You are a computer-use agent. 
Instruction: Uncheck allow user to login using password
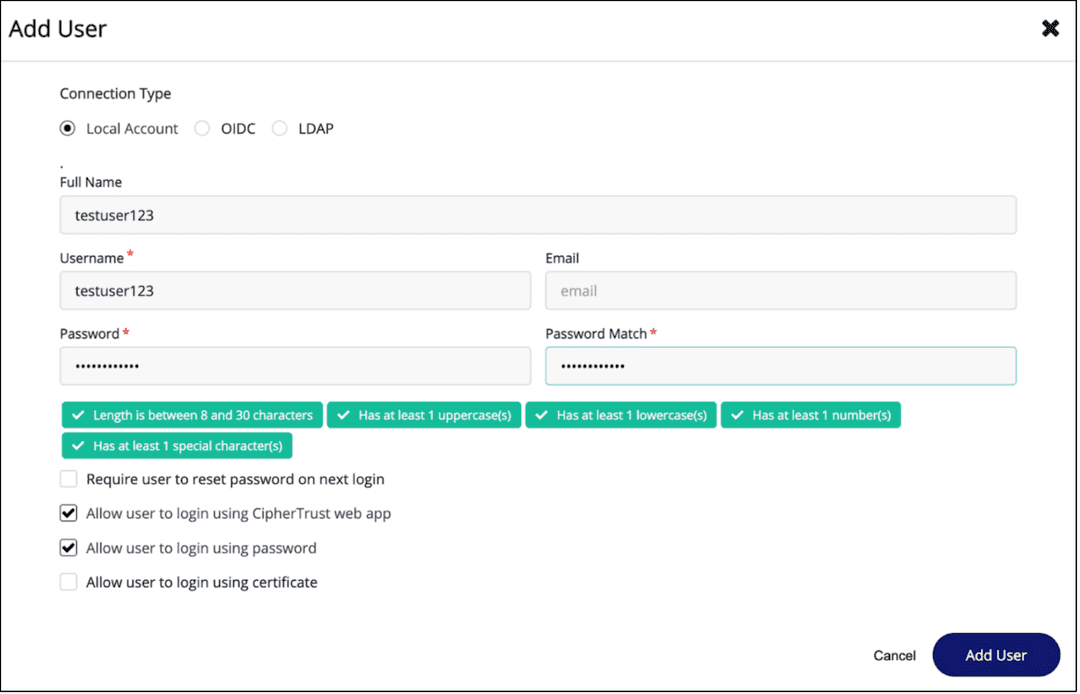point(68,547)
